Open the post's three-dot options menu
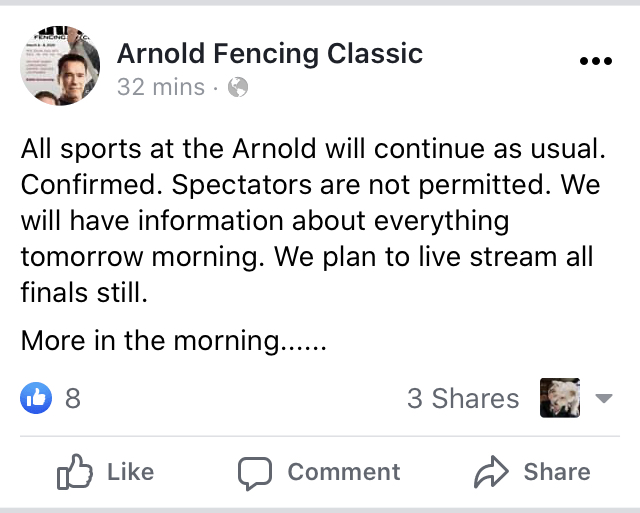The width and height of the screenshot is (640, 513). coord(595,61)
